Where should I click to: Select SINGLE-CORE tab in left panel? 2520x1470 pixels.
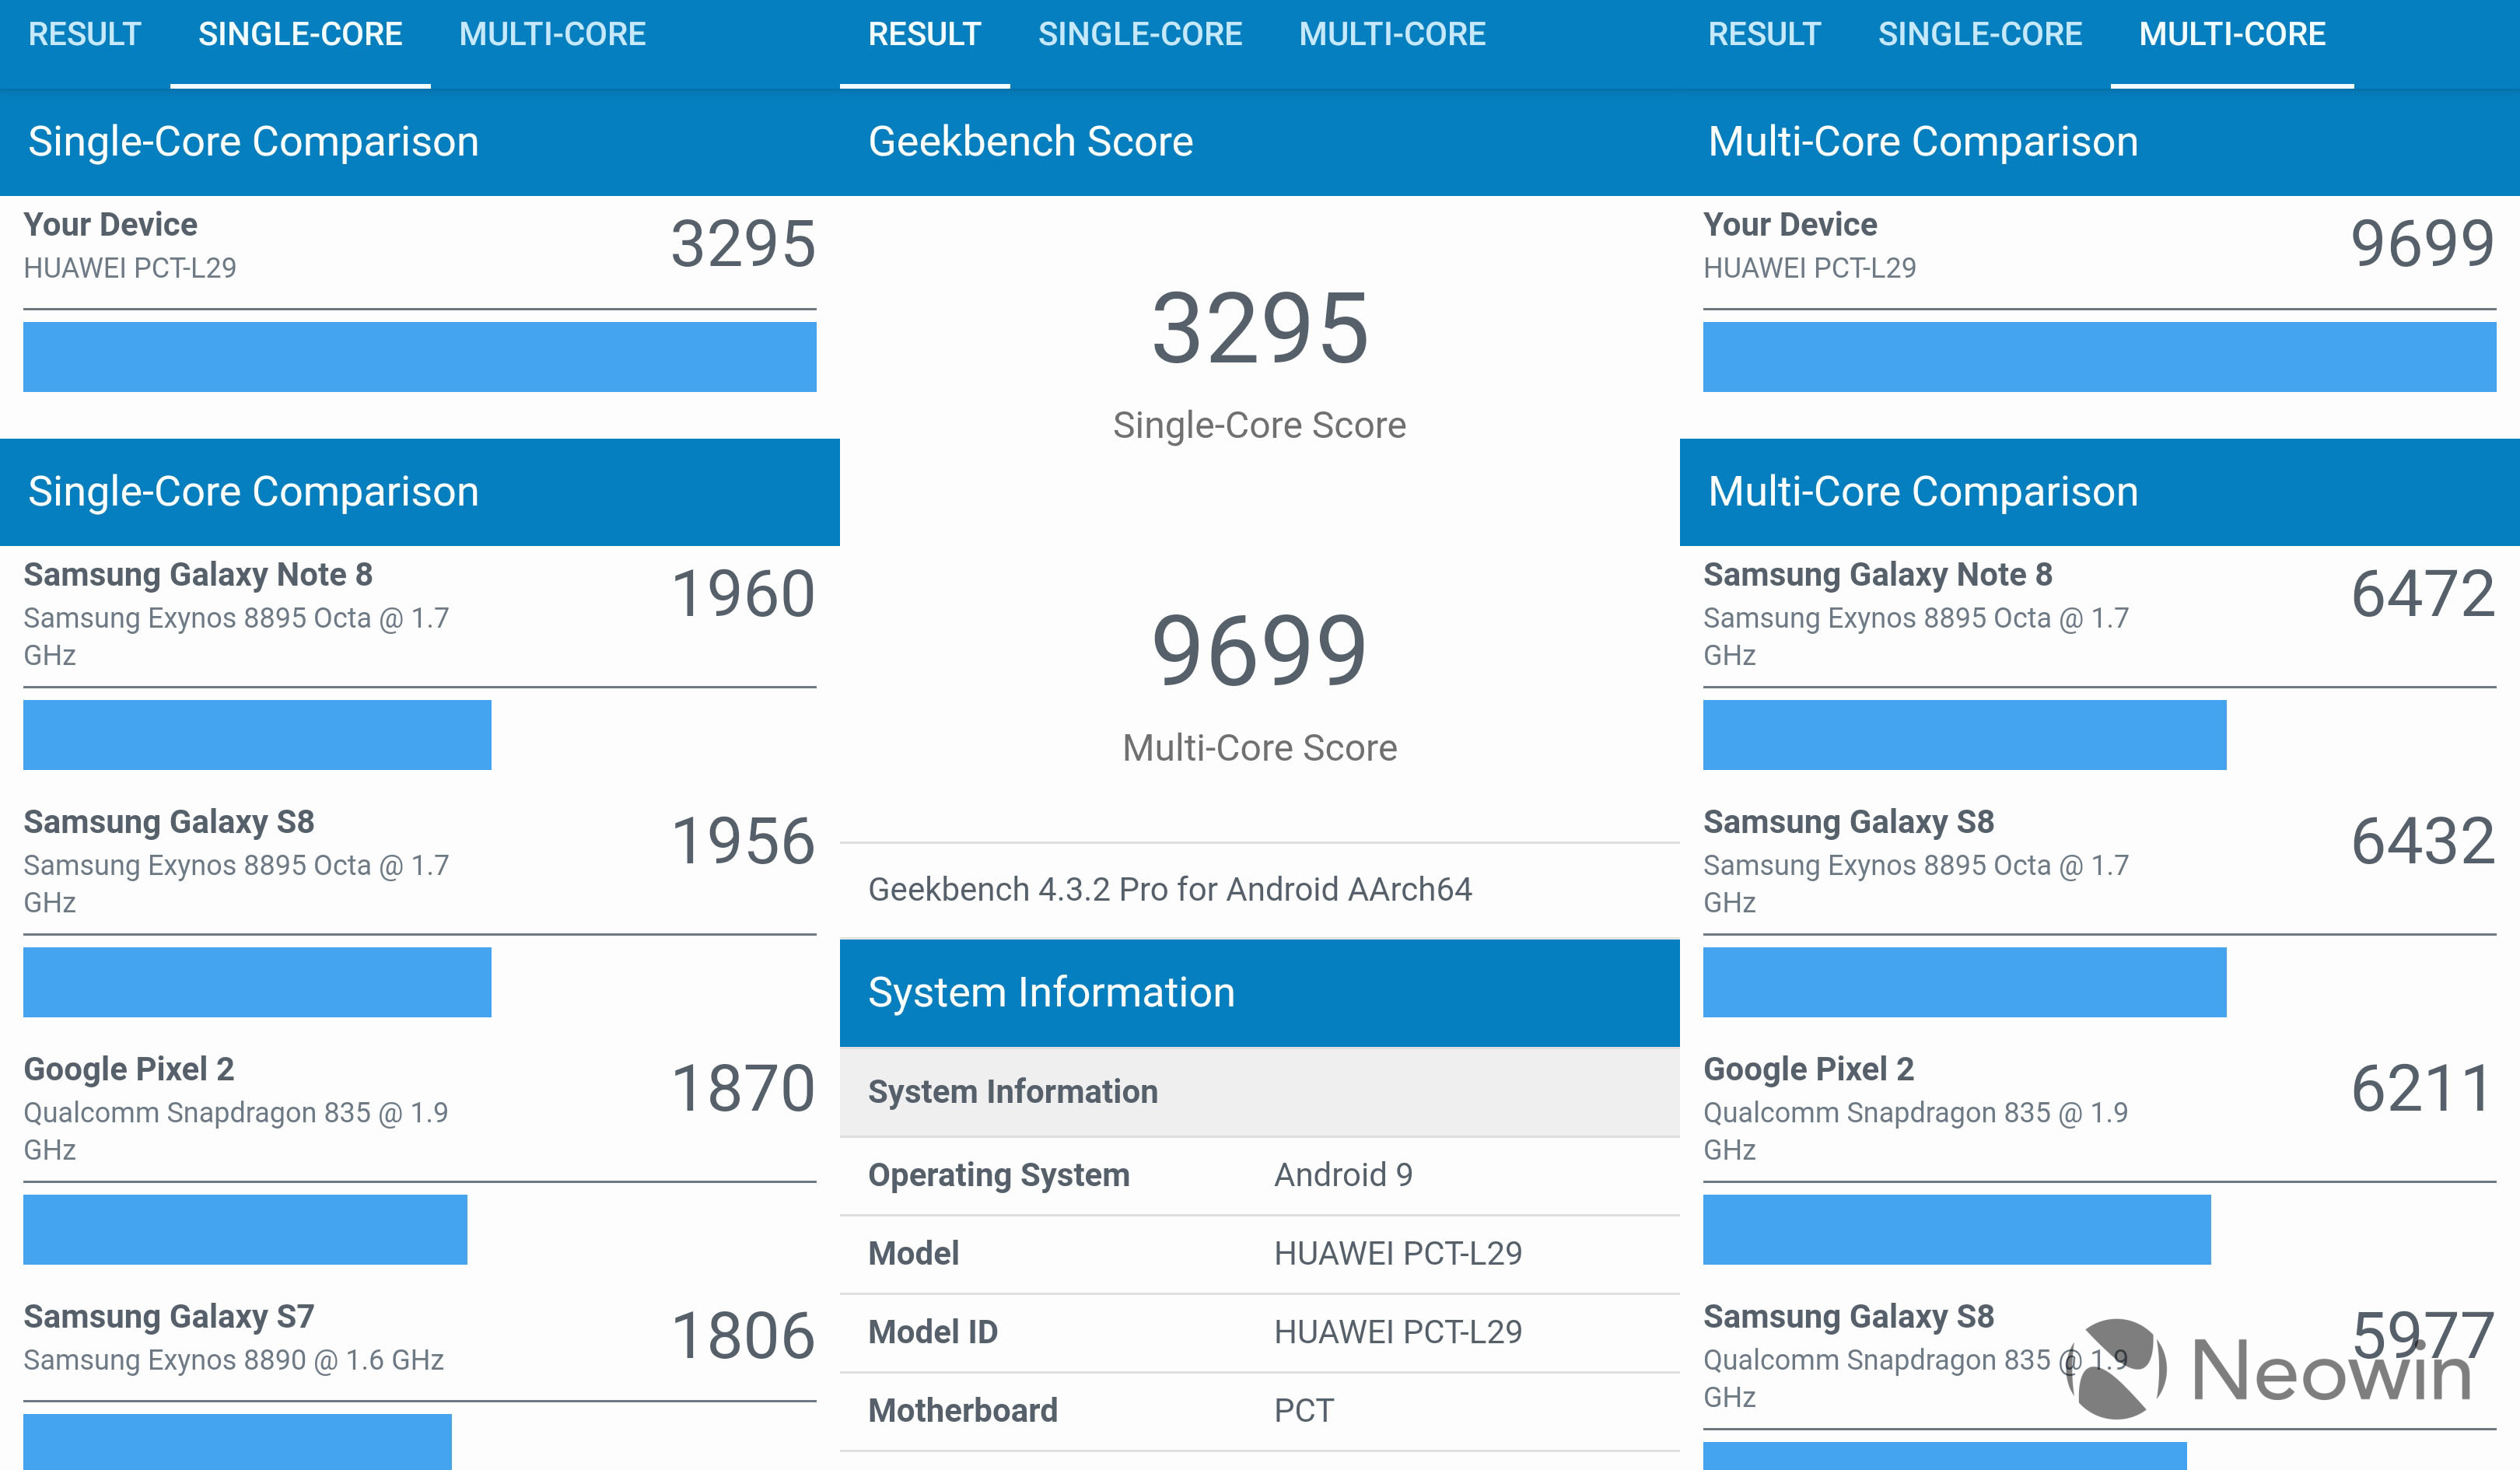click(300, 35)
